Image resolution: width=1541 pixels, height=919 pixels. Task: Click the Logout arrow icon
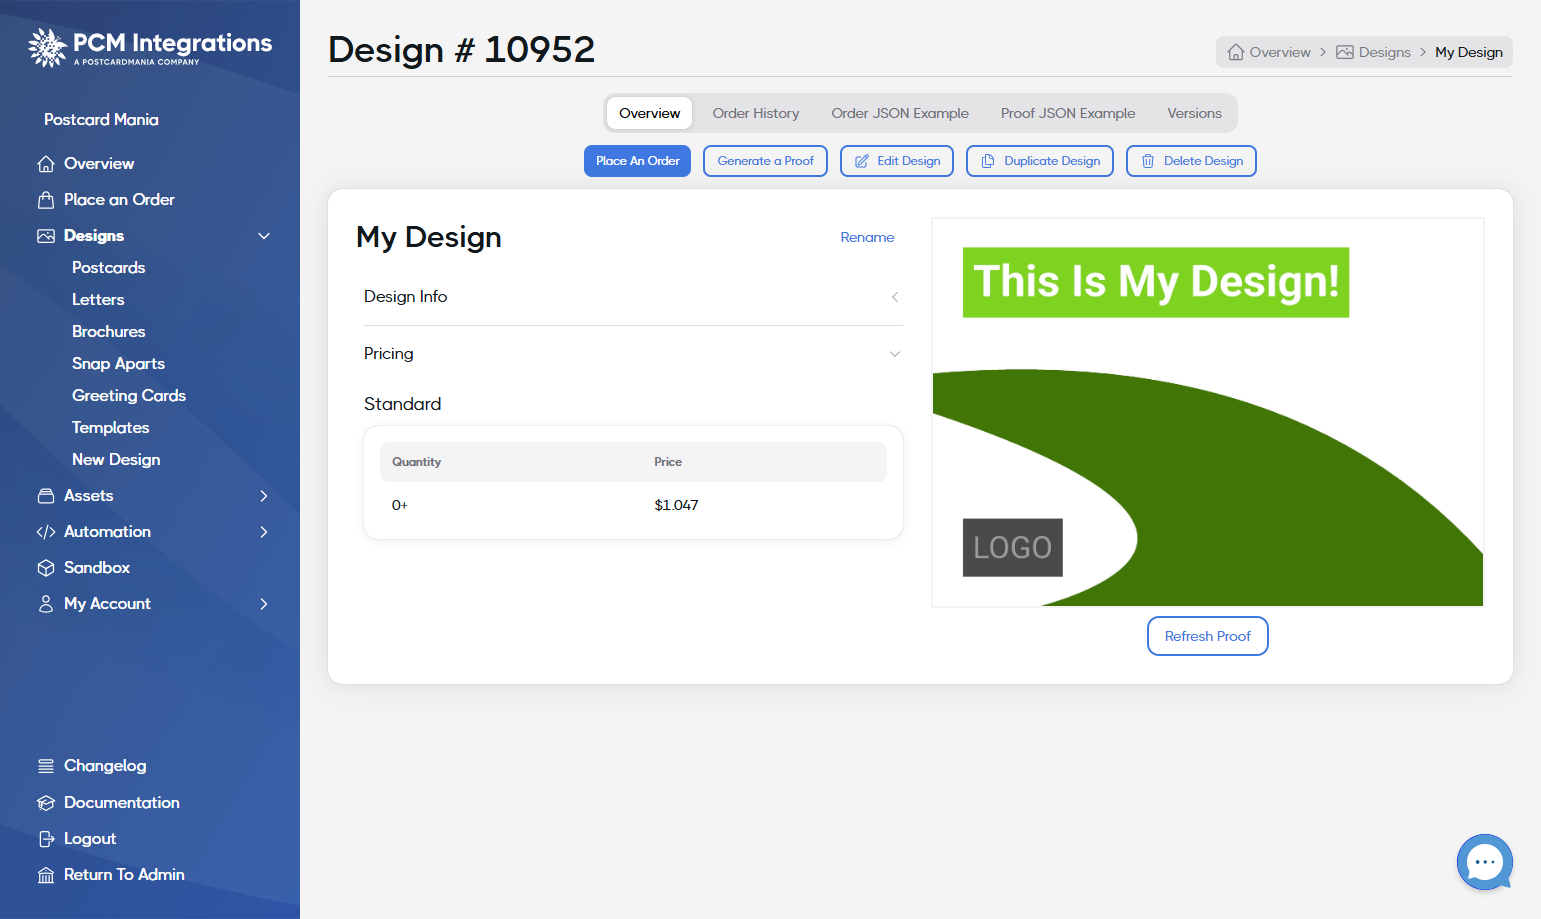(46, 839)
